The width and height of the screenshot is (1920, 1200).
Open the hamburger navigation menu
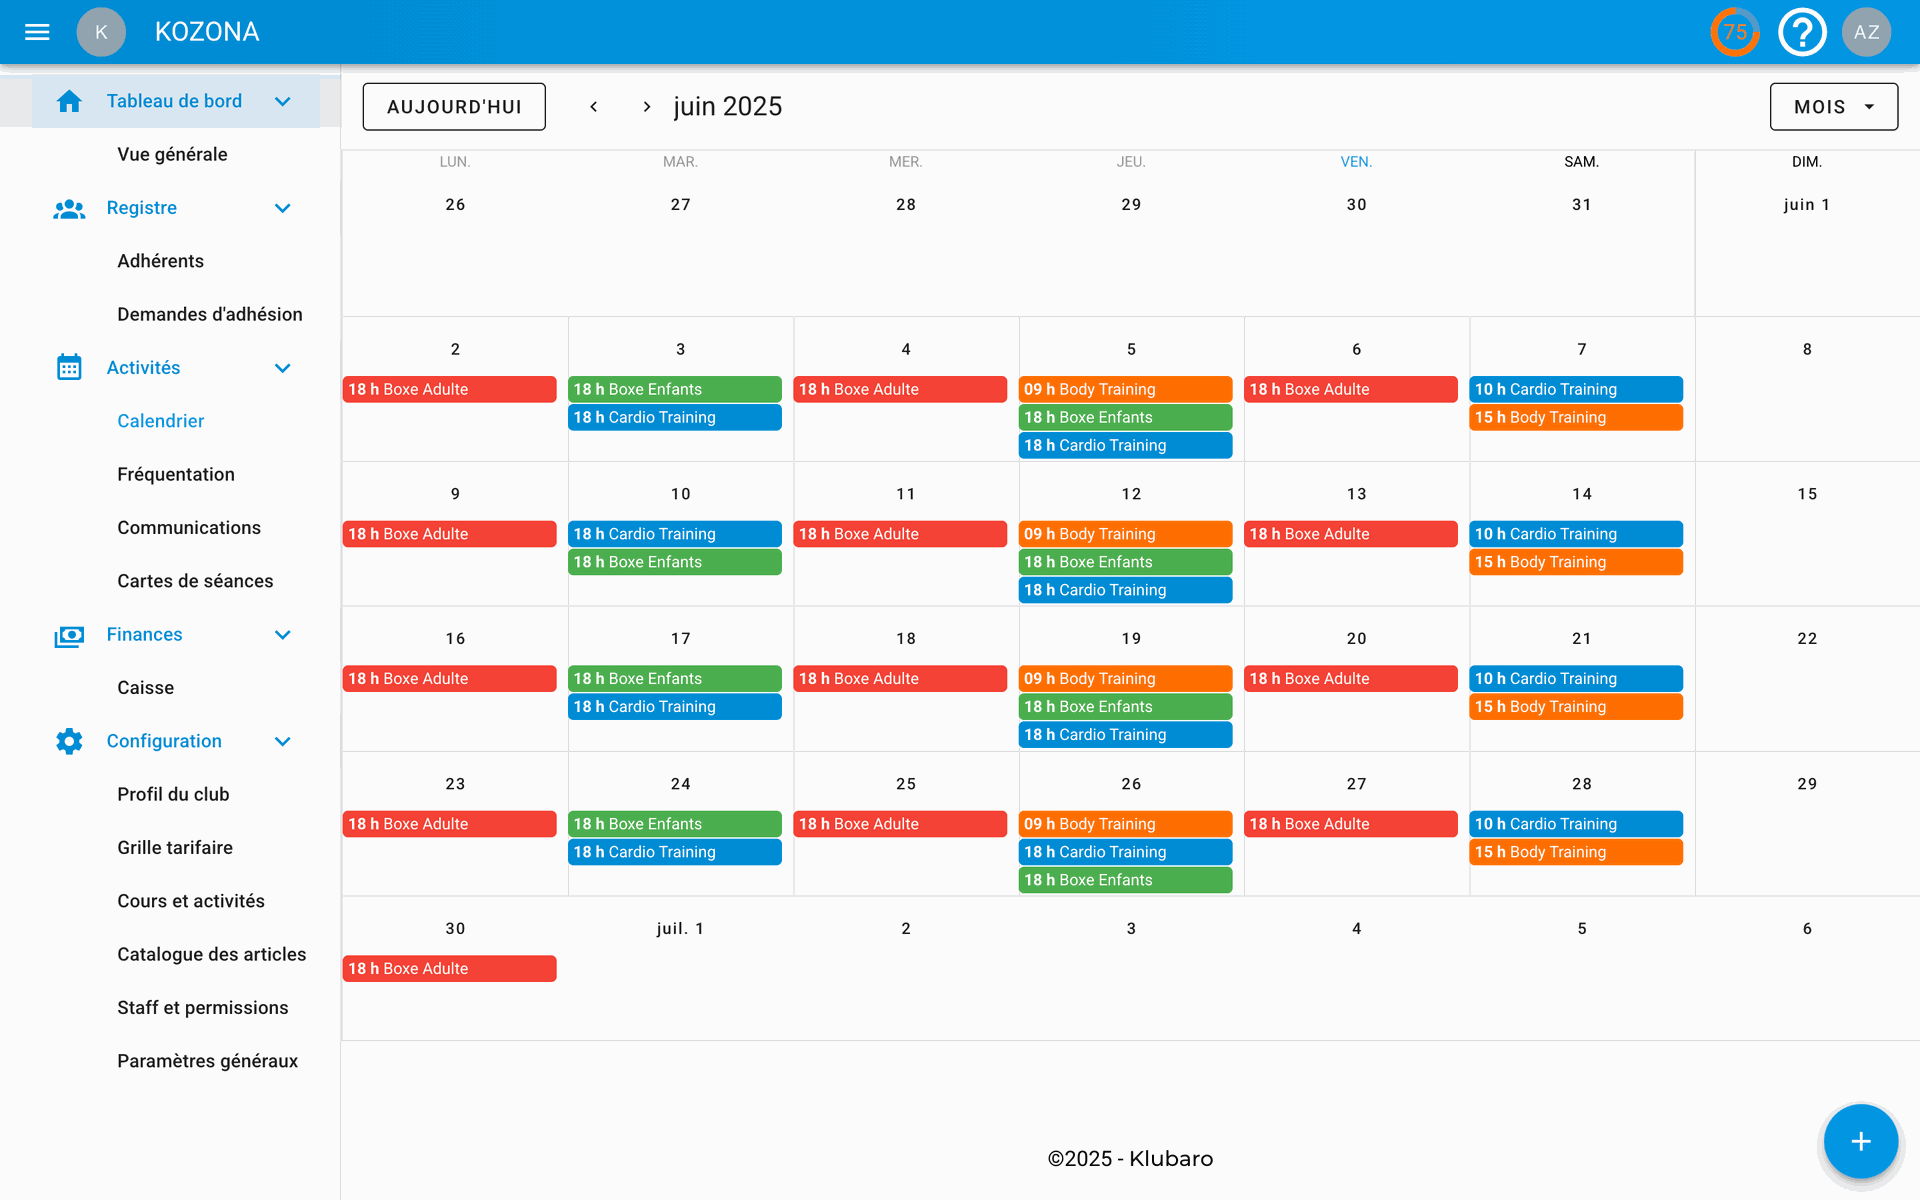pos(37,32)
